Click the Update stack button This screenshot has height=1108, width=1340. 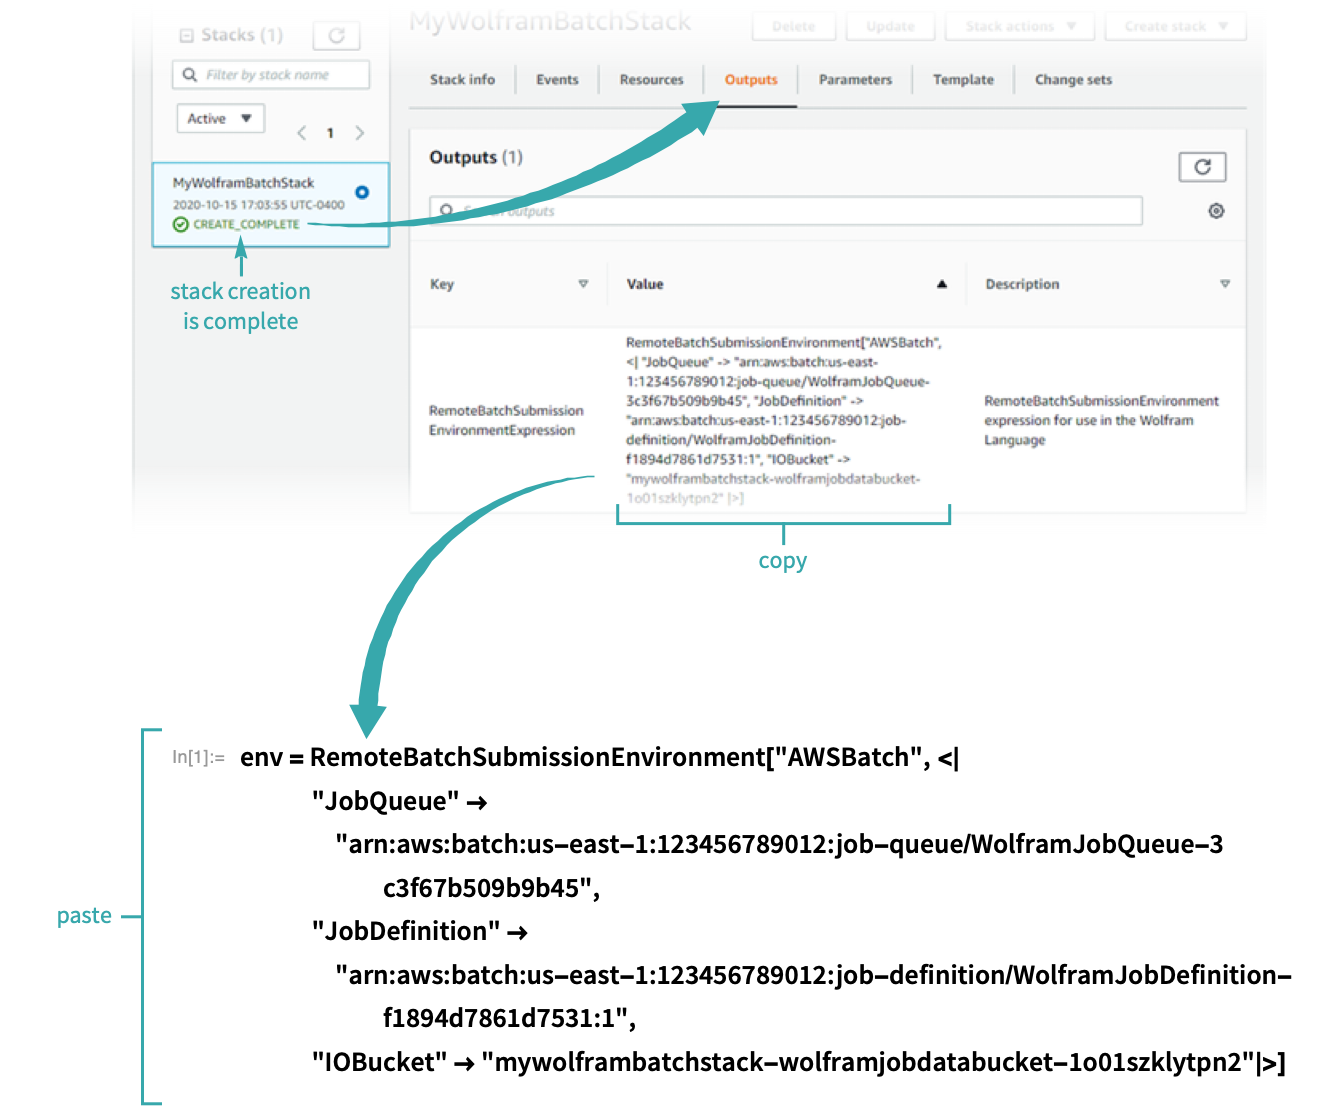tap(890, 26)
